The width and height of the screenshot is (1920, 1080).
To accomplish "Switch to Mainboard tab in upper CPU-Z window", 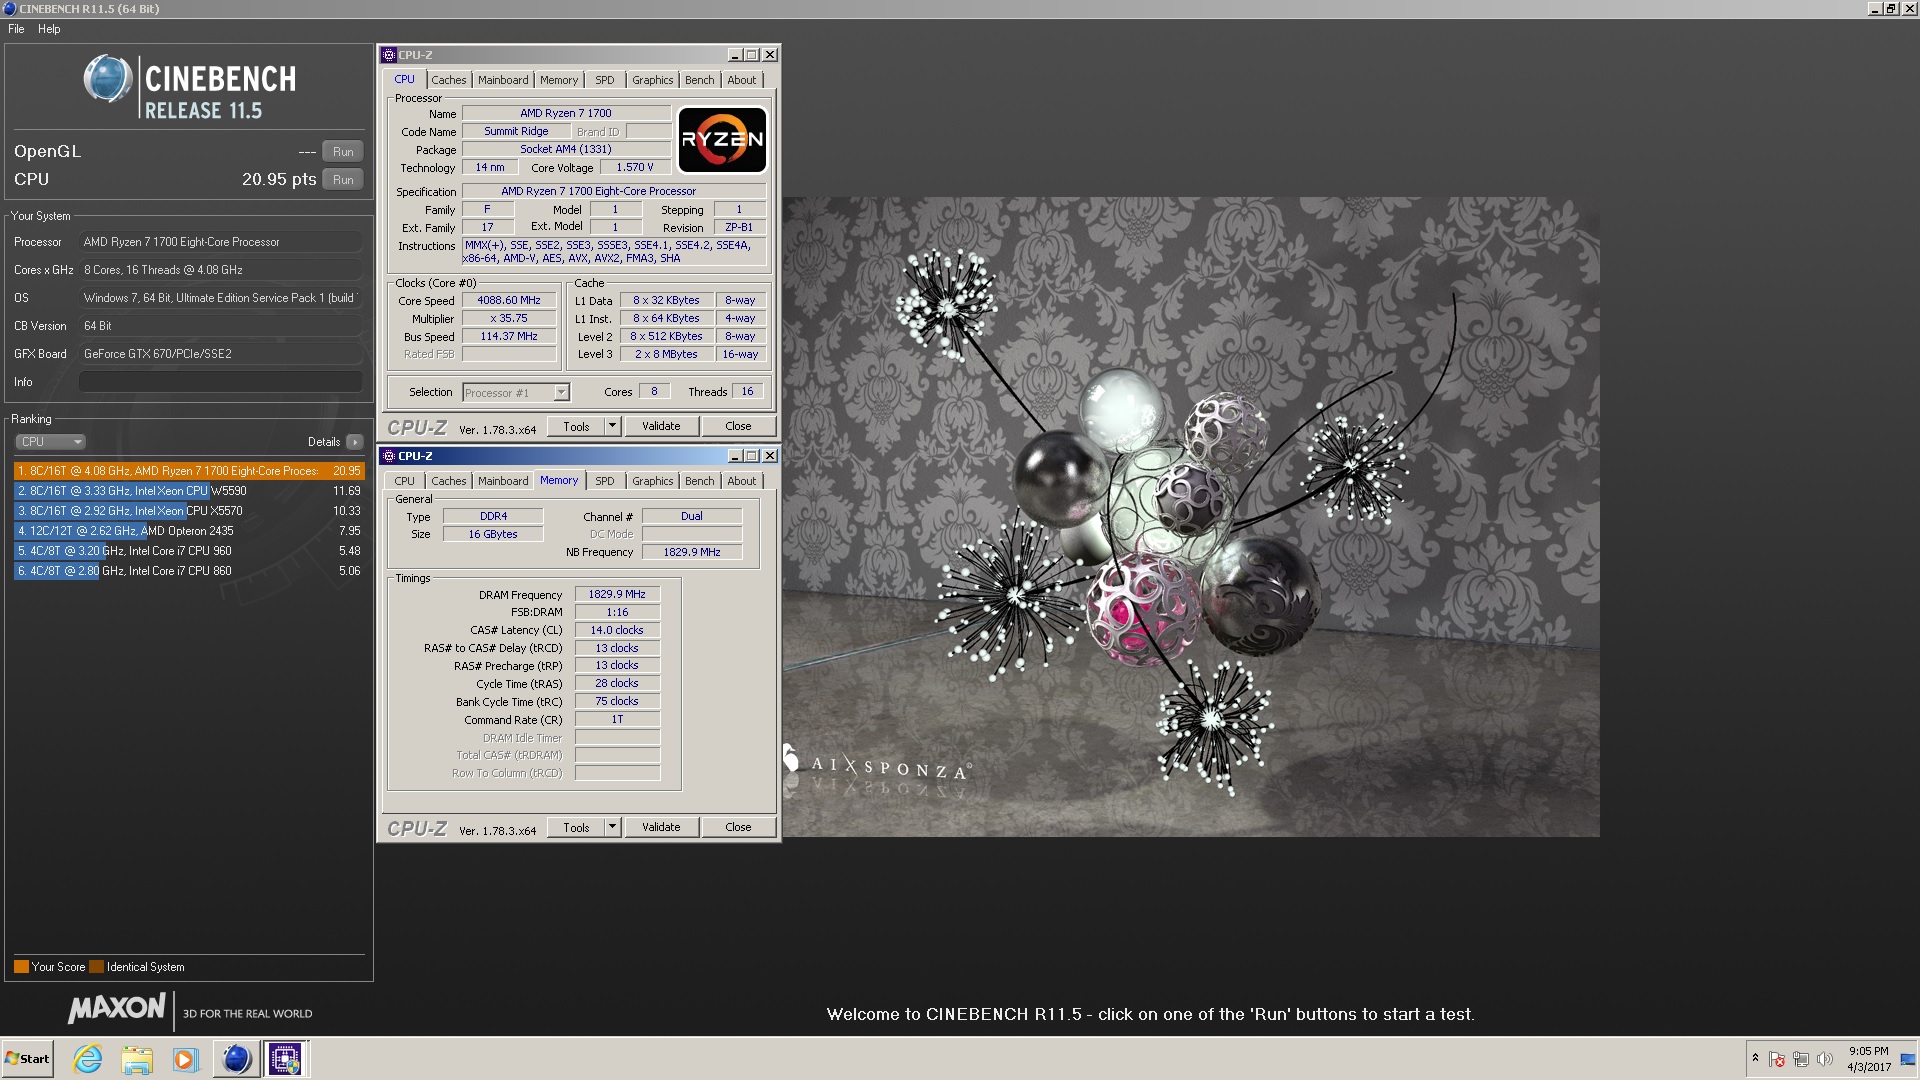I will coord(503,80).
